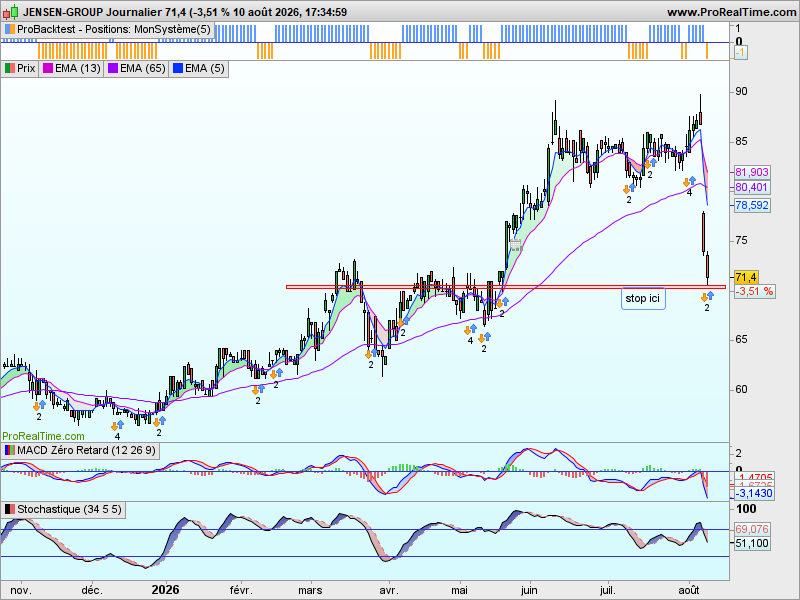Image resolution: width=800 pixels, height=600 pixels.
Task: Open EMA (13) indicator settings
Action: pos(71,68)
